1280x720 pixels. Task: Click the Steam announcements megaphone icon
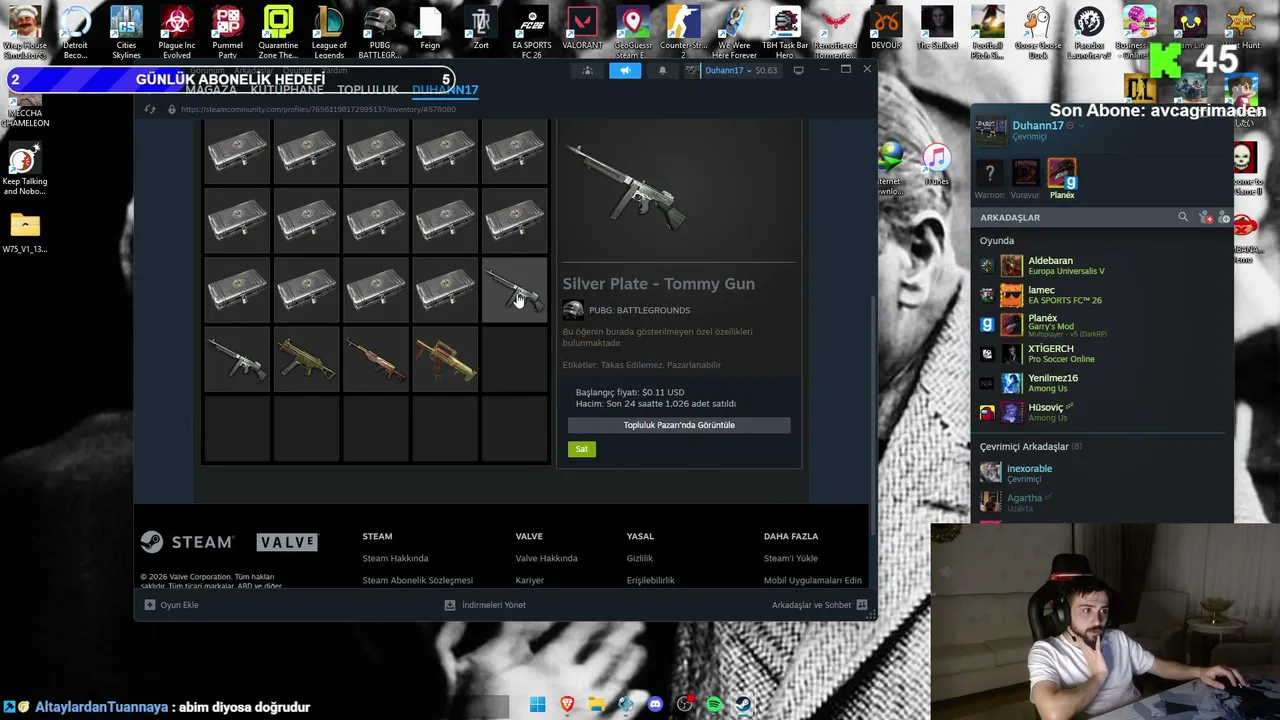[x=625, y=70]
